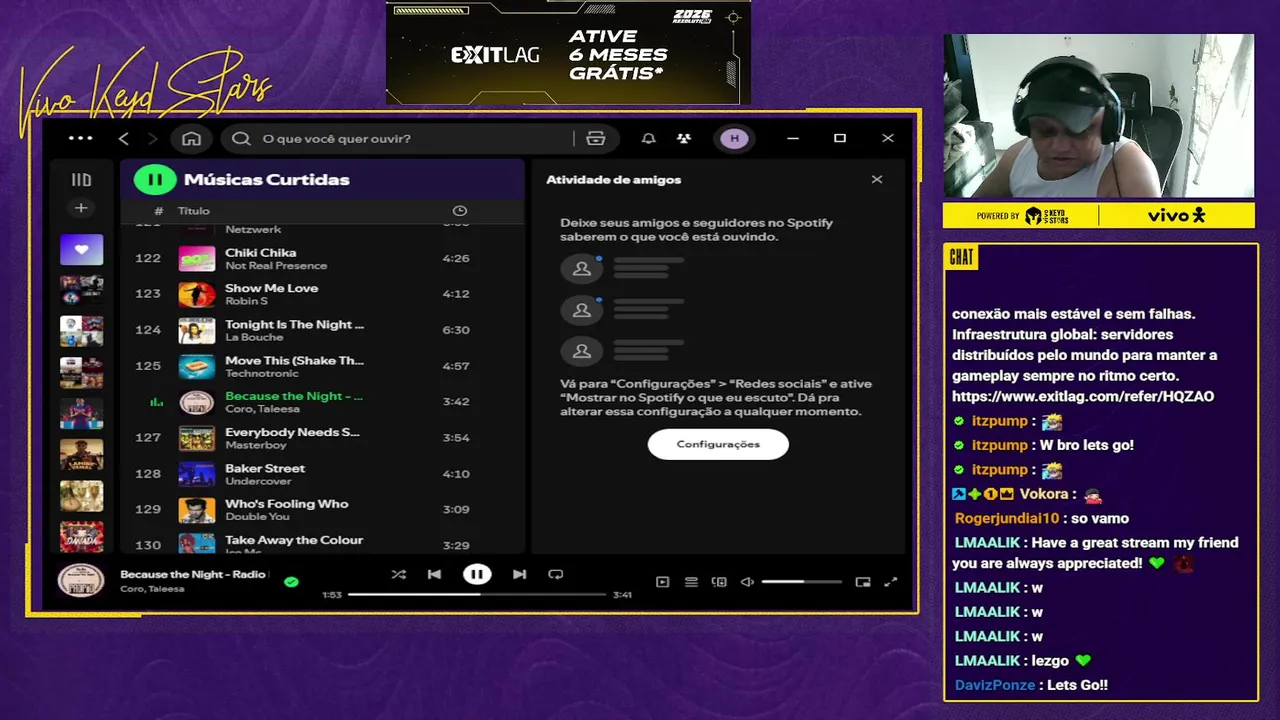The width and height of the screenshot is (1280, 720).
Task: Sort tracks by the clock duration column
Action: point(460,211)
